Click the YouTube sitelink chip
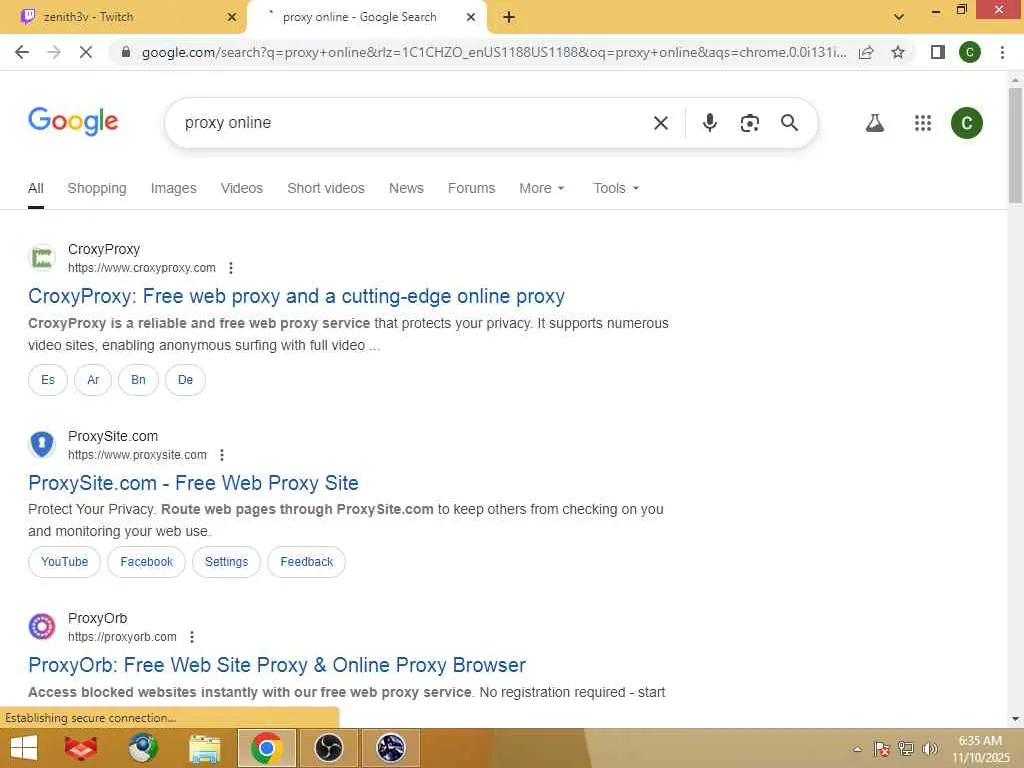Screen dimensions: 1024x768 (x=64, y=562)
